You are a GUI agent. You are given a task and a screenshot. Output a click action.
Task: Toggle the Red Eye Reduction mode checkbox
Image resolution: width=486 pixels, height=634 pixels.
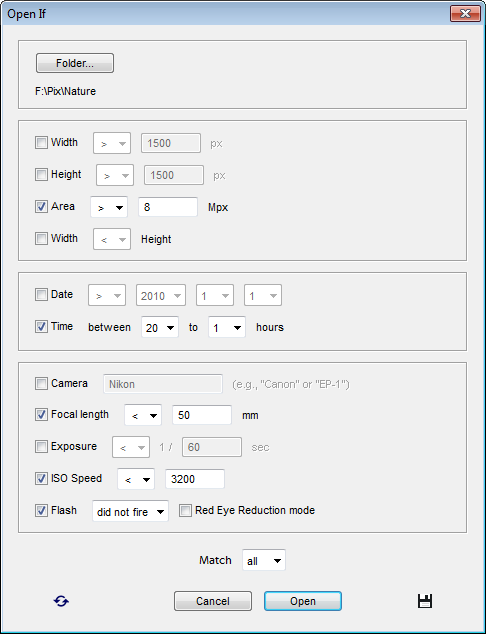point(185,510)
